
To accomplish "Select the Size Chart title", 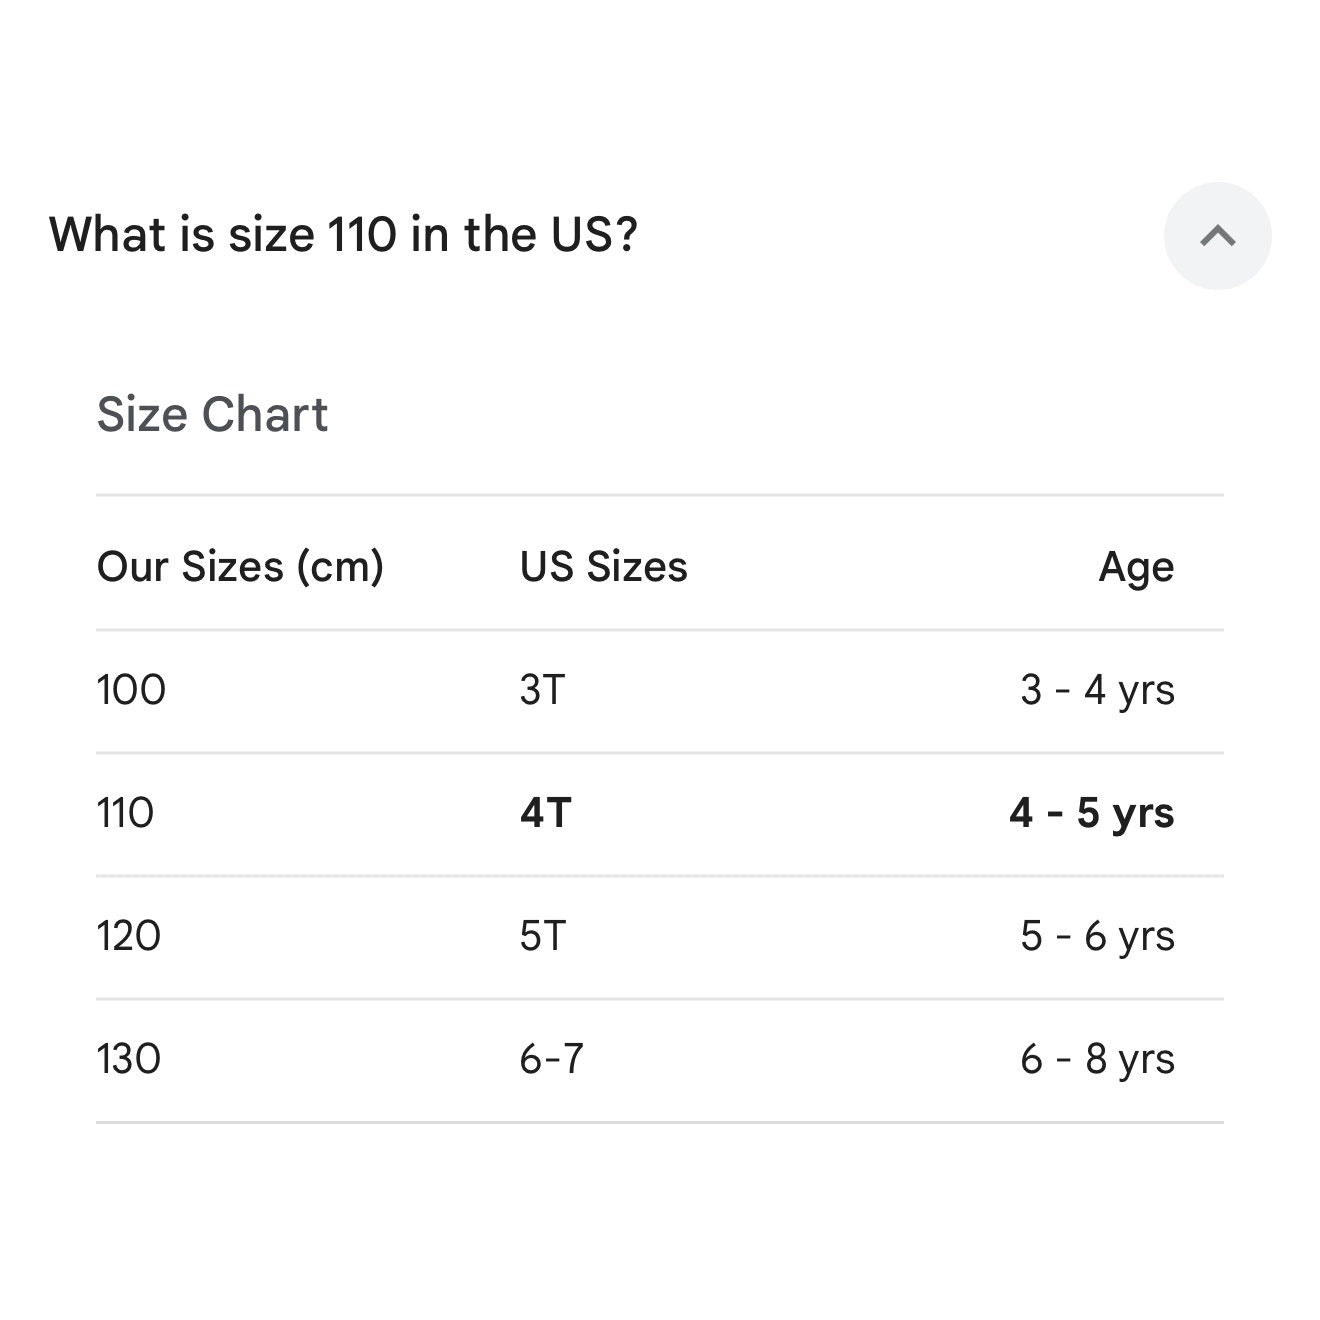I will (212, 414).
